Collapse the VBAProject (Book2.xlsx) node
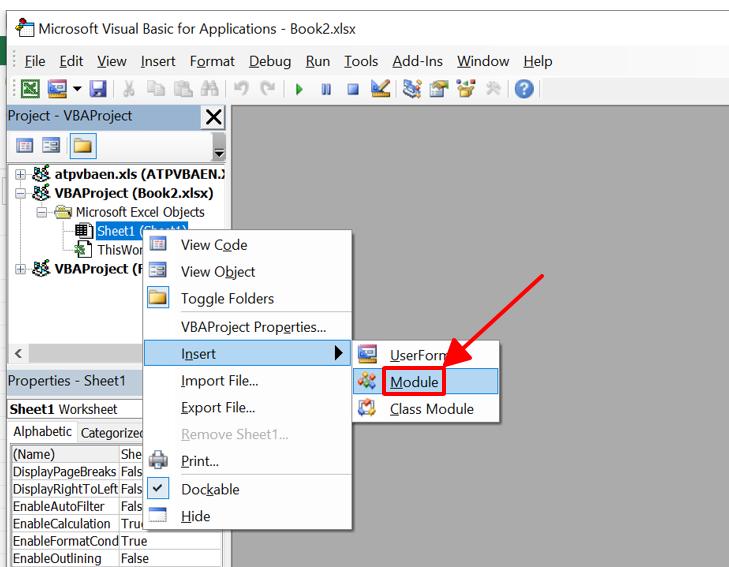This screenshot has width=729, height=567. (20, 193)
